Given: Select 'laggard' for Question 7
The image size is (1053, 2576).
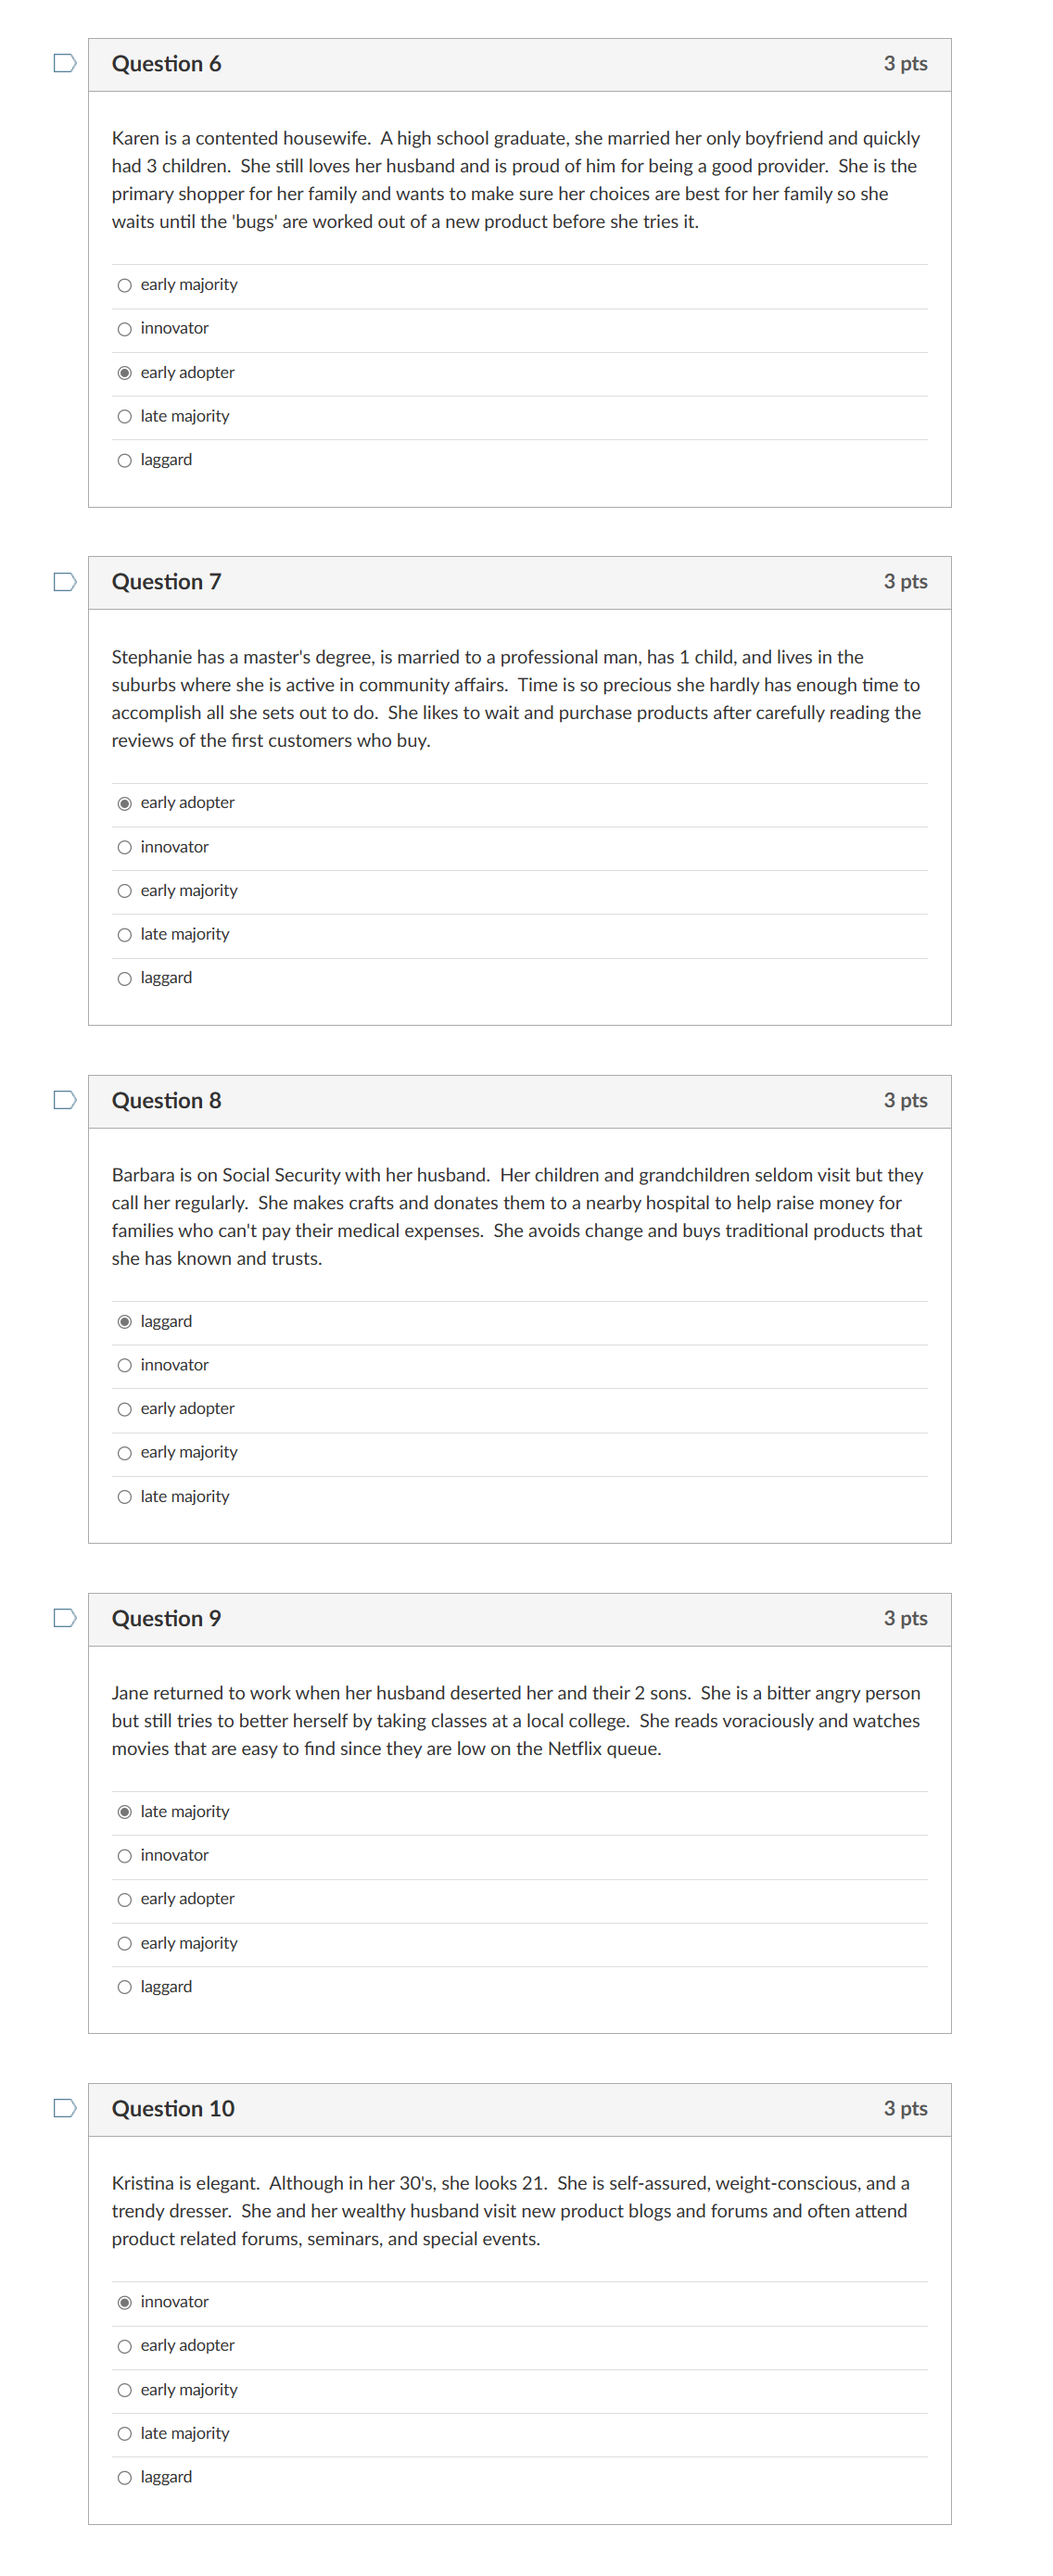Looking at the screenshot, I should (x=124, y=977).
